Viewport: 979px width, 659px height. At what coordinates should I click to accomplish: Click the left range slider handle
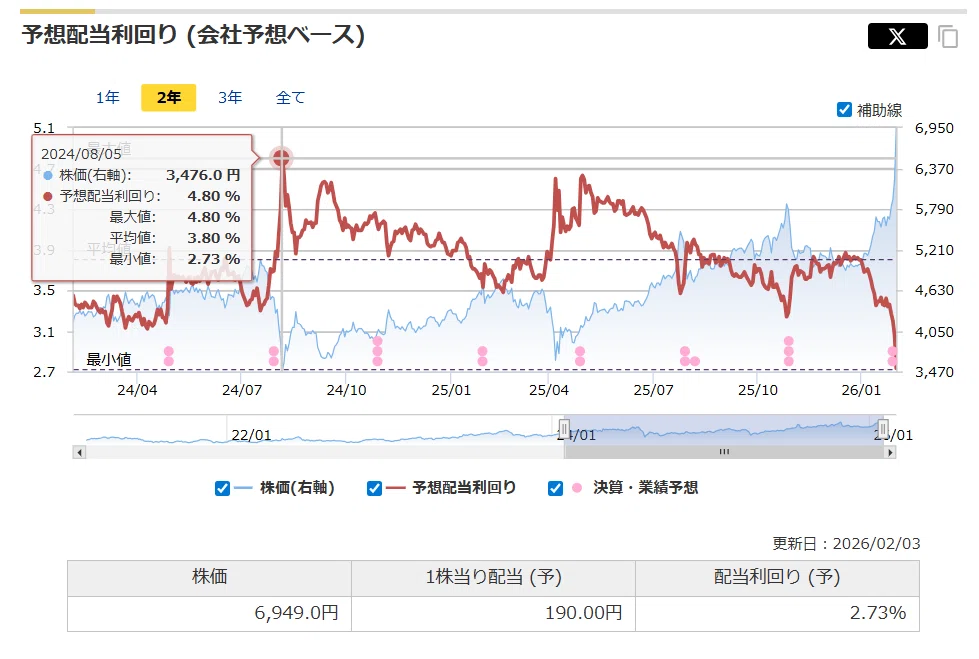[564, 429]
